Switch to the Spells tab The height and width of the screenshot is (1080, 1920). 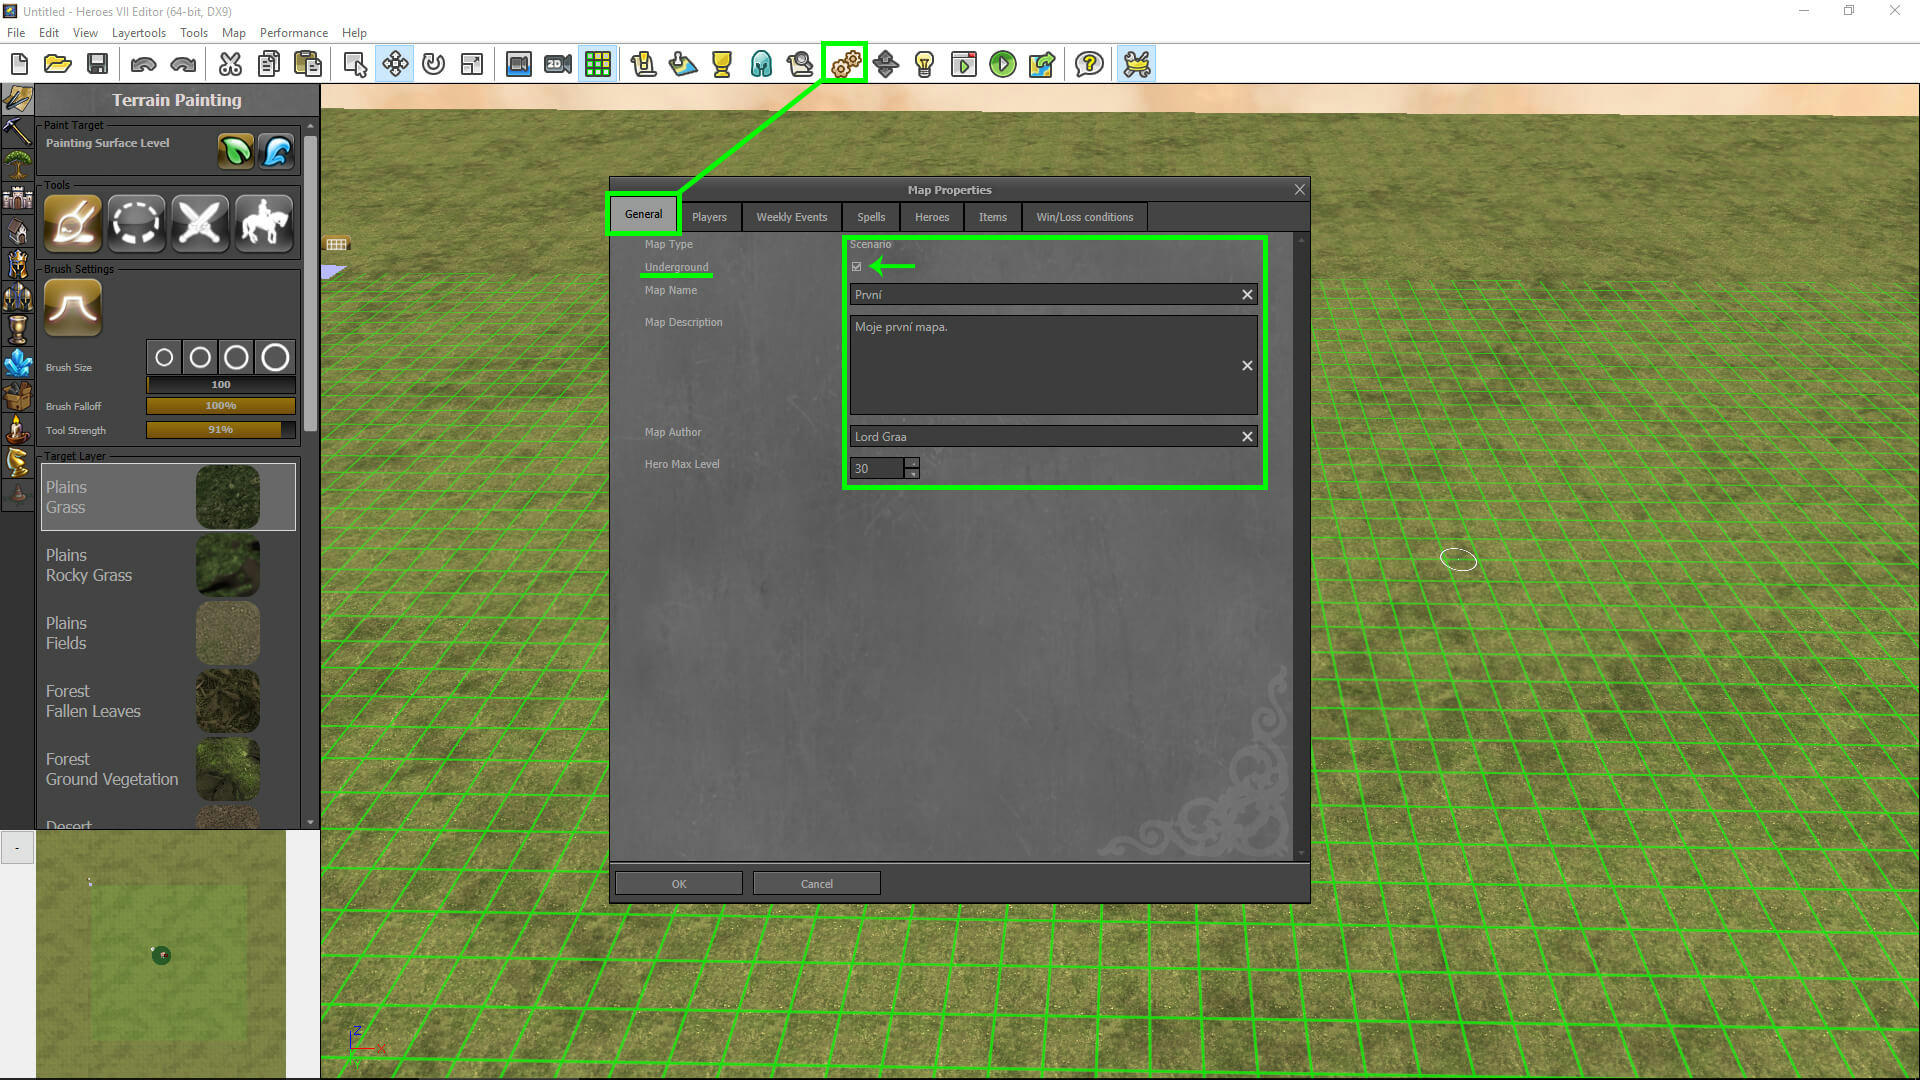870,217
